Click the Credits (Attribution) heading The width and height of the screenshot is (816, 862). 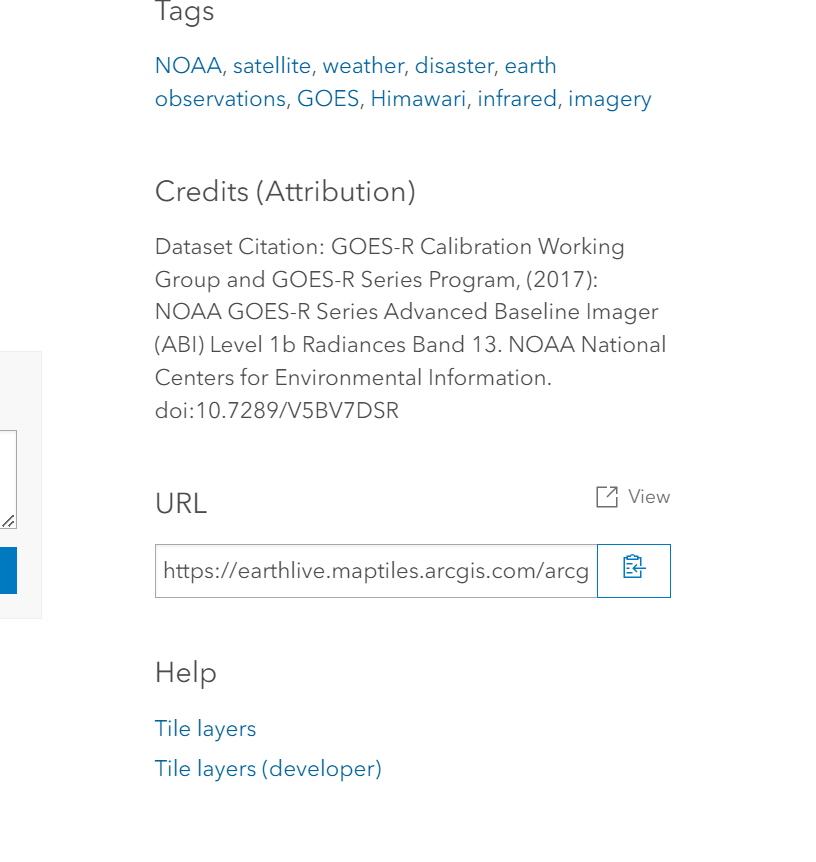284,191
